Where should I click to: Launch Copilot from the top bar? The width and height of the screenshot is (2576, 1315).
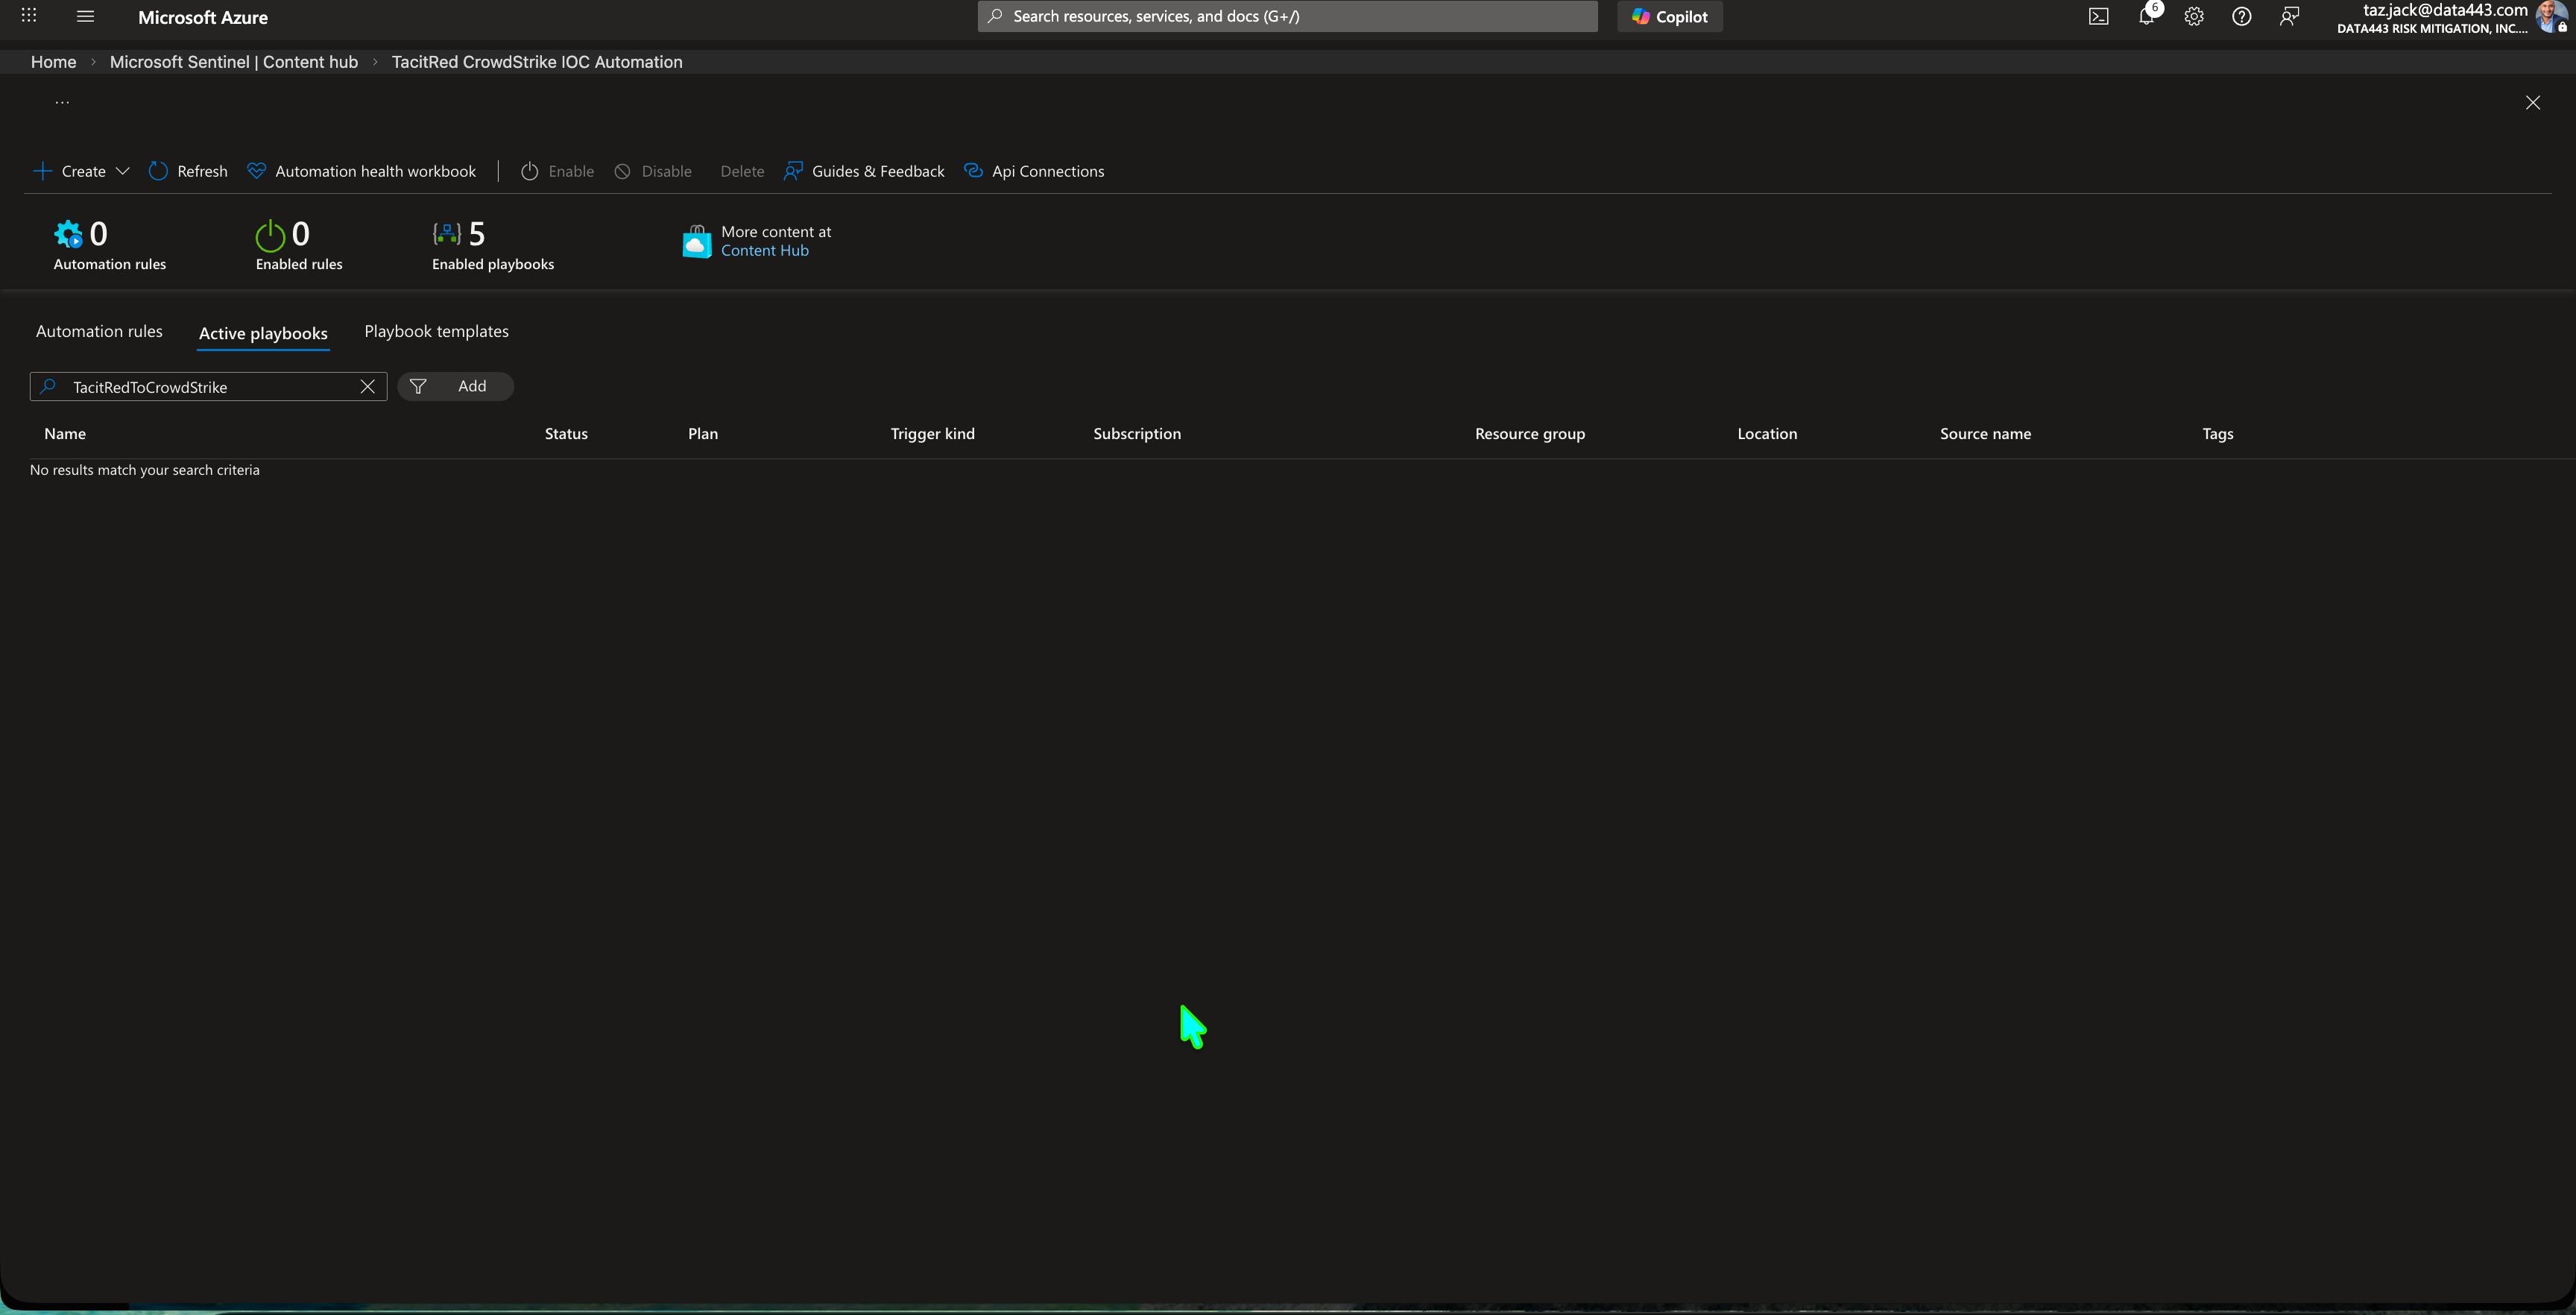tap(1669, 16)
